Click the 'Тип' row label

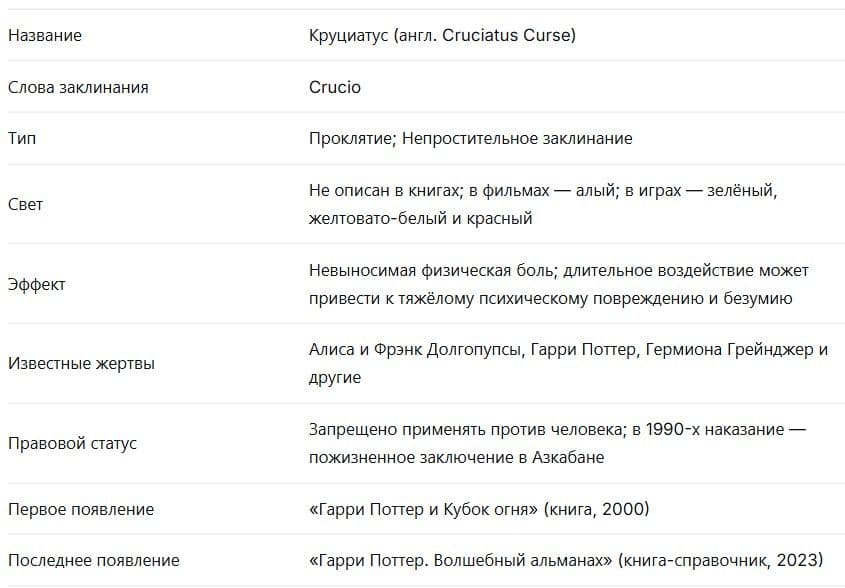22,139
